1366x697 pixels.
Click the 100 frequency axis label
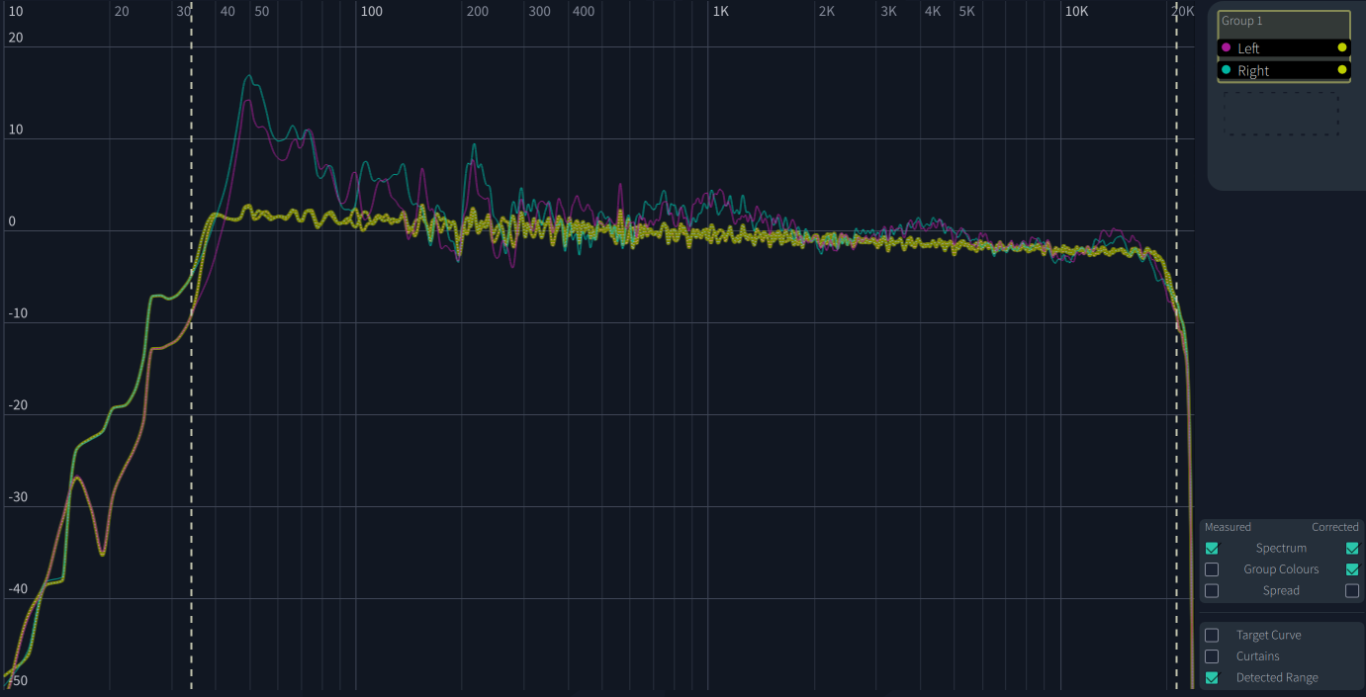[371, 11]
